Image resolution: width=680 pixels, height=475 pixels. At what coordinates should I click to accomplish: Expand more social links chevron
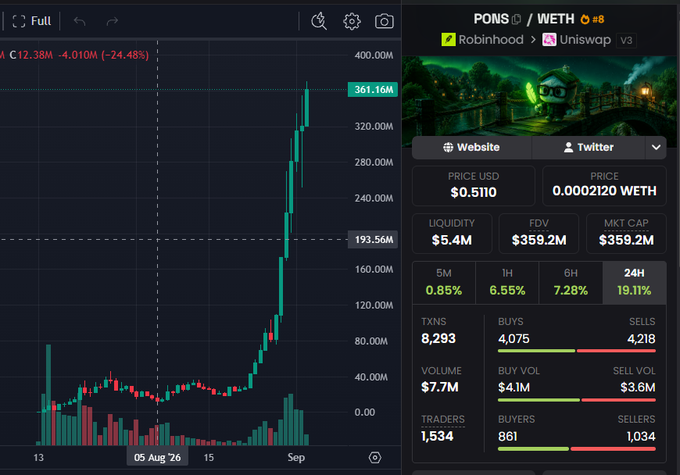[x=656, y=147]
